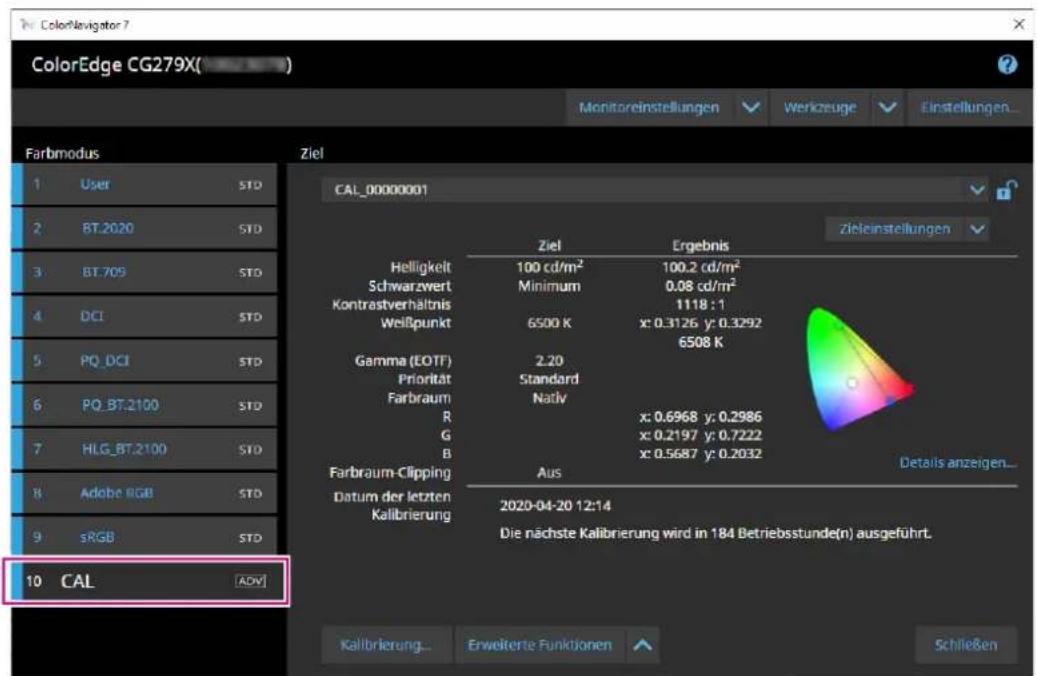Click the 6500 K target value
The image size is (1037, 676).
coord(550,323)
